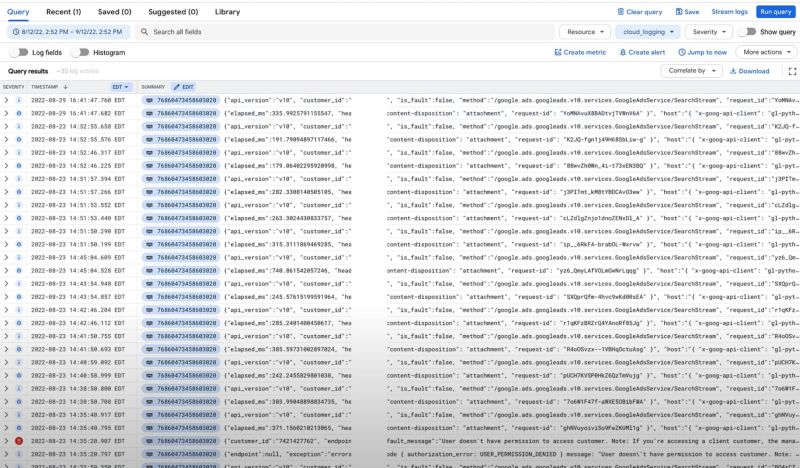The width and height of the screenshot is (800, 468).
Task: Click info severity icon at 14:51:53.552
Action: (19, 205)
